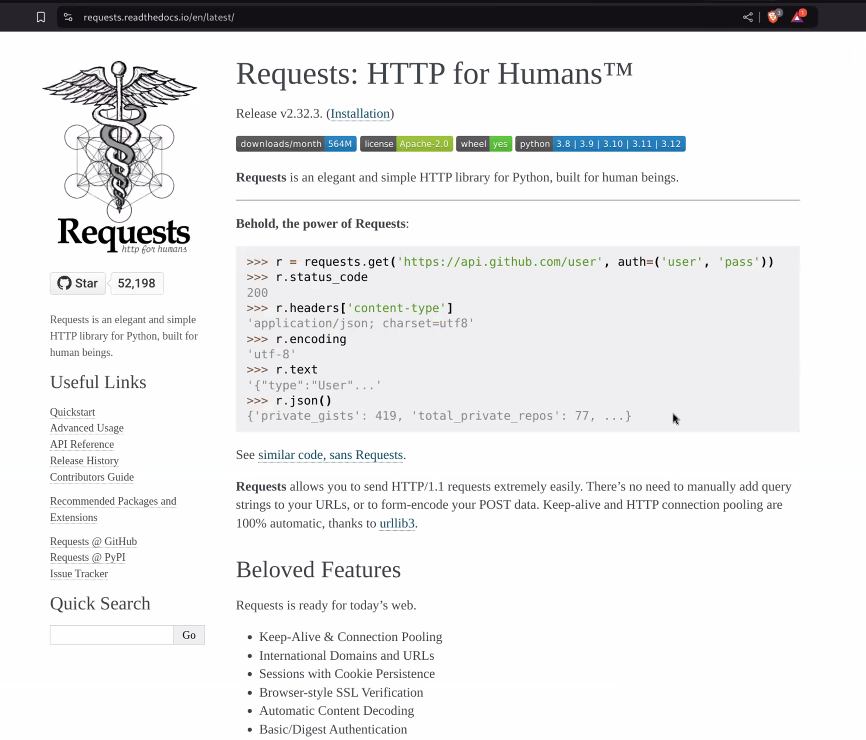866x740 pixels.
Task: Click 'Behold, the power of Requests' text
Action: (321, 224)
